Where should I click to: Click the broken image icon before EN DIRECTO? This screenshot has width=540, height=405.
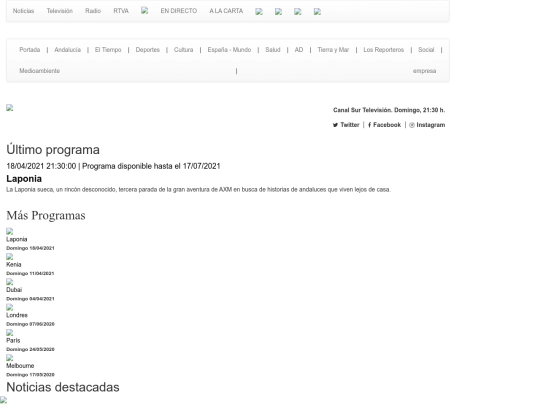145,11
